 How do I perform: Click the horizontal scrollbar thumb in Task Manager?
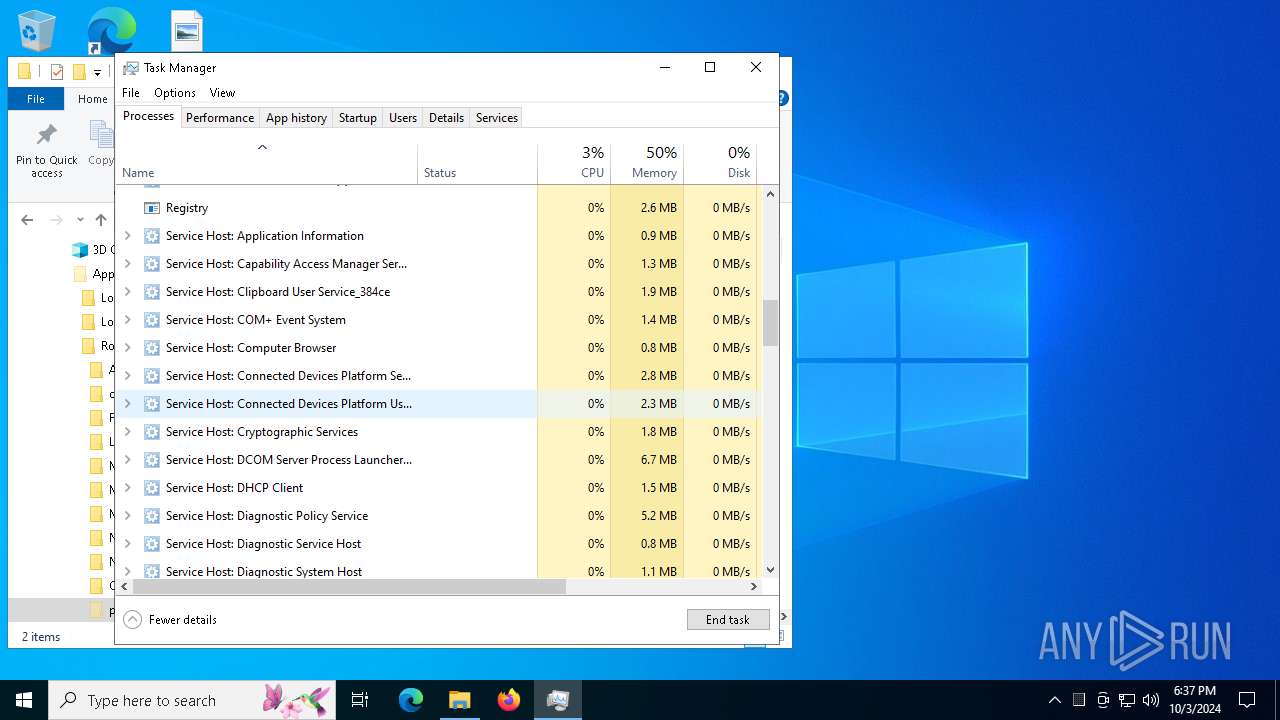(349, 587)
